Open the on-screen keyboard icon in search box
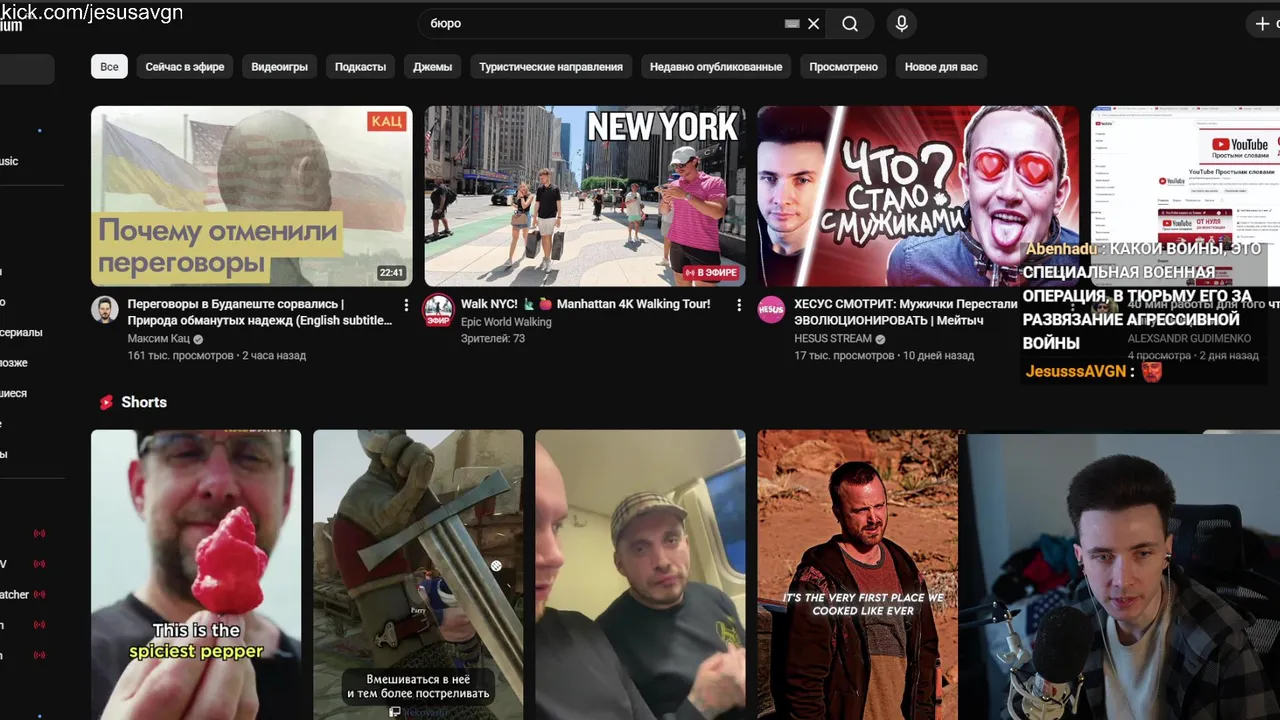This screenshot has height=720, width=1280. (x=792, y=24)
